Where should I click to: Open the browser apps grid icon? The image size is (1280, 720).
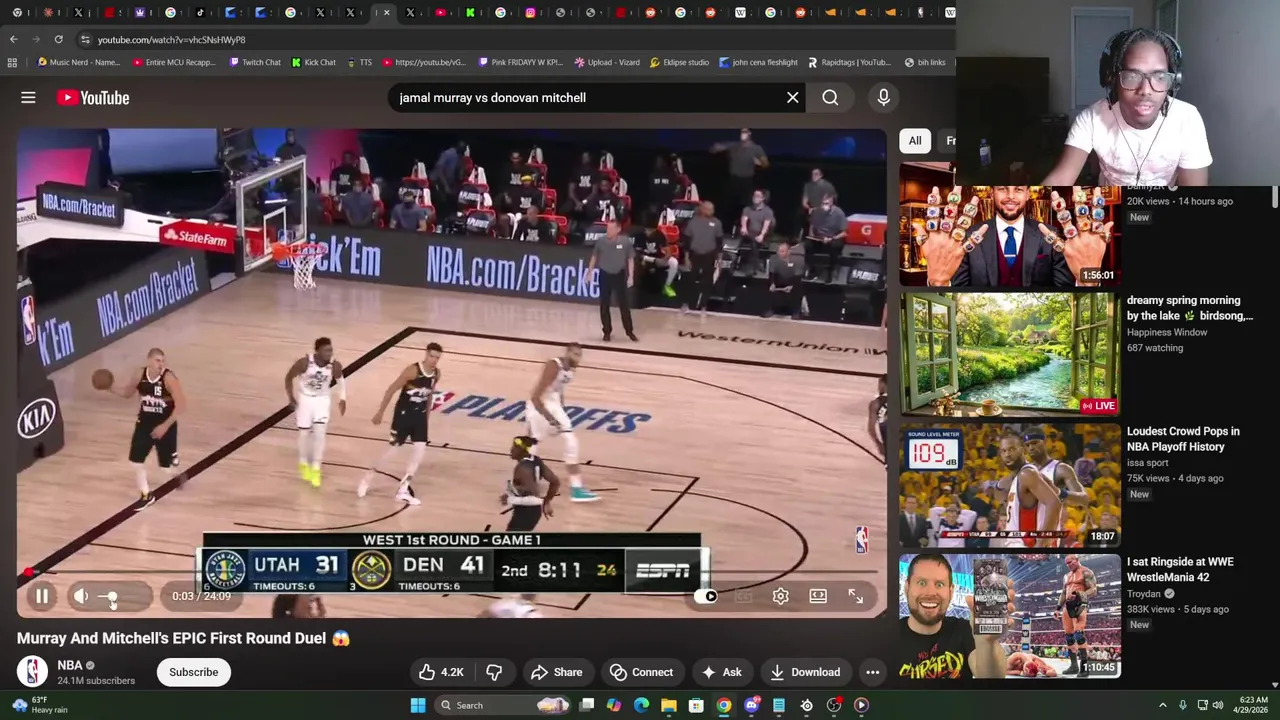click(12, 62)
